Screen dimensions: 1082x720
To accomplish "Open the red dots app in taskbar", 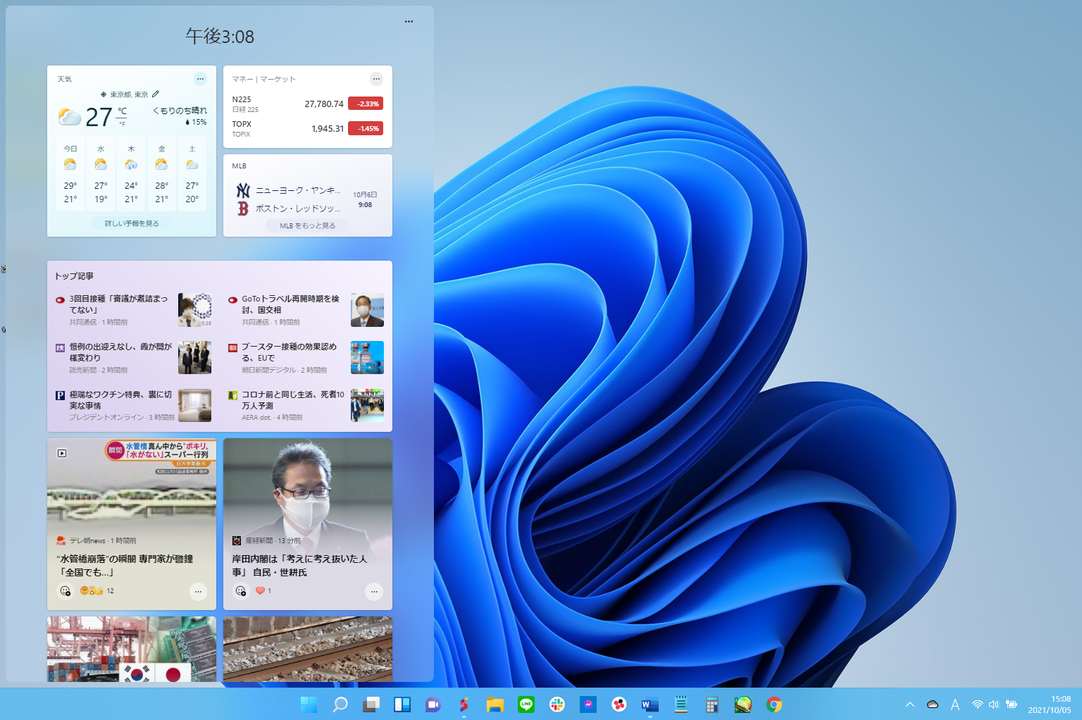I will tap(619, 704).
